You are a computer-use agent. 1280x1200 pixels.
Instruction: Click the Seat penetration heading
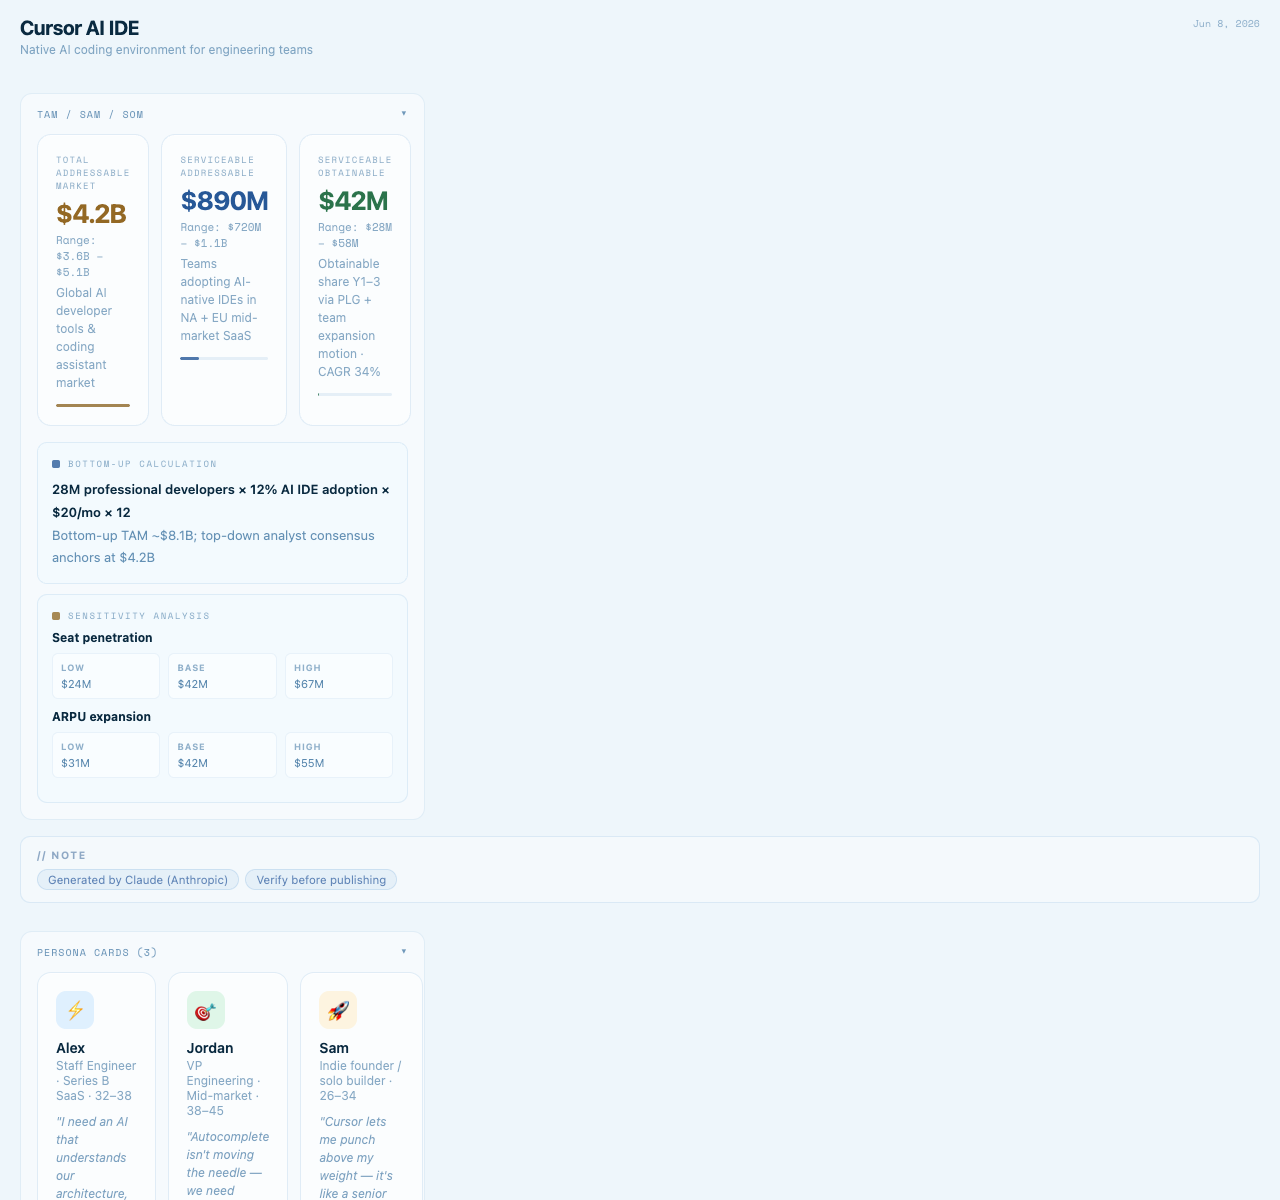coord(102,638)
